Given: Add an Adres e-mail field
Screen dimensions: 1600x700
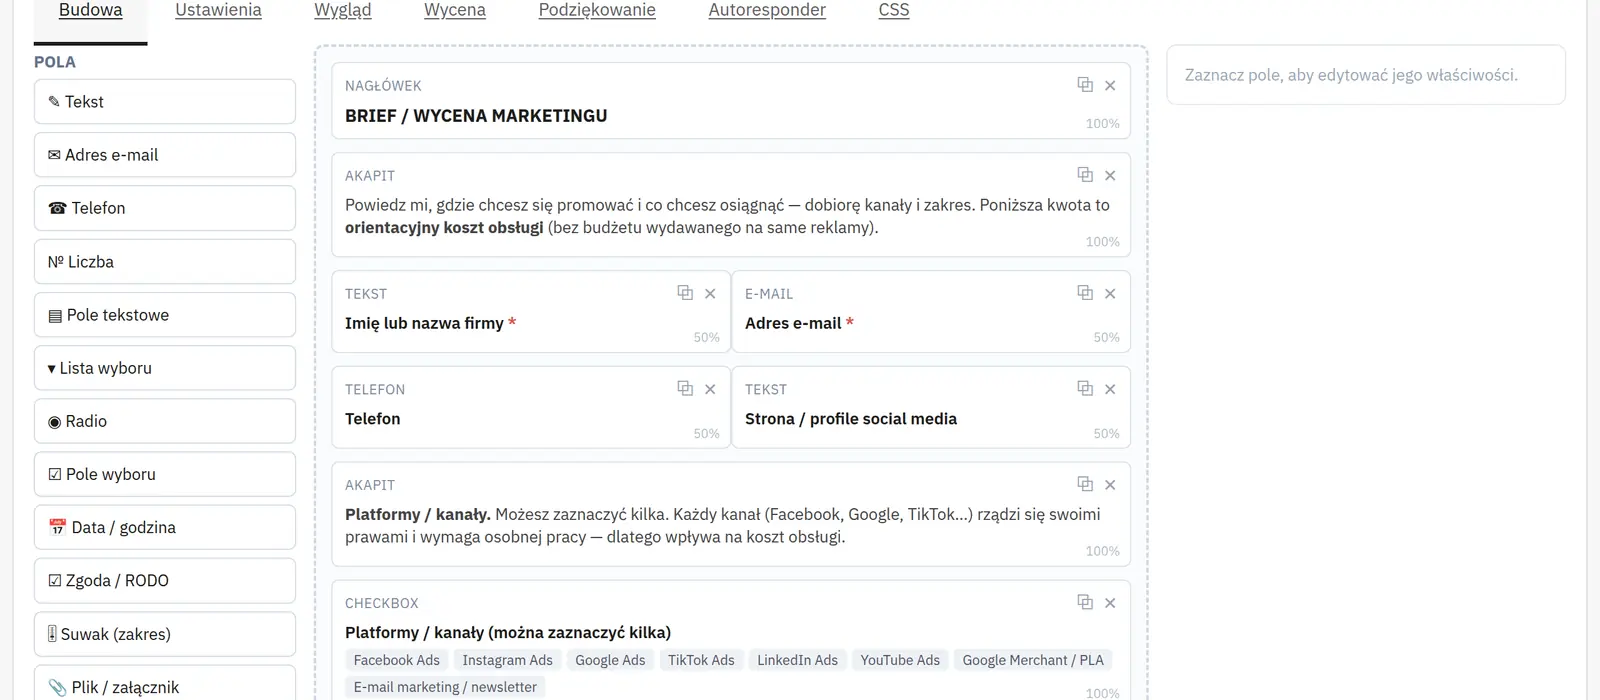Looking at the screenshot, I should point(165,155).
